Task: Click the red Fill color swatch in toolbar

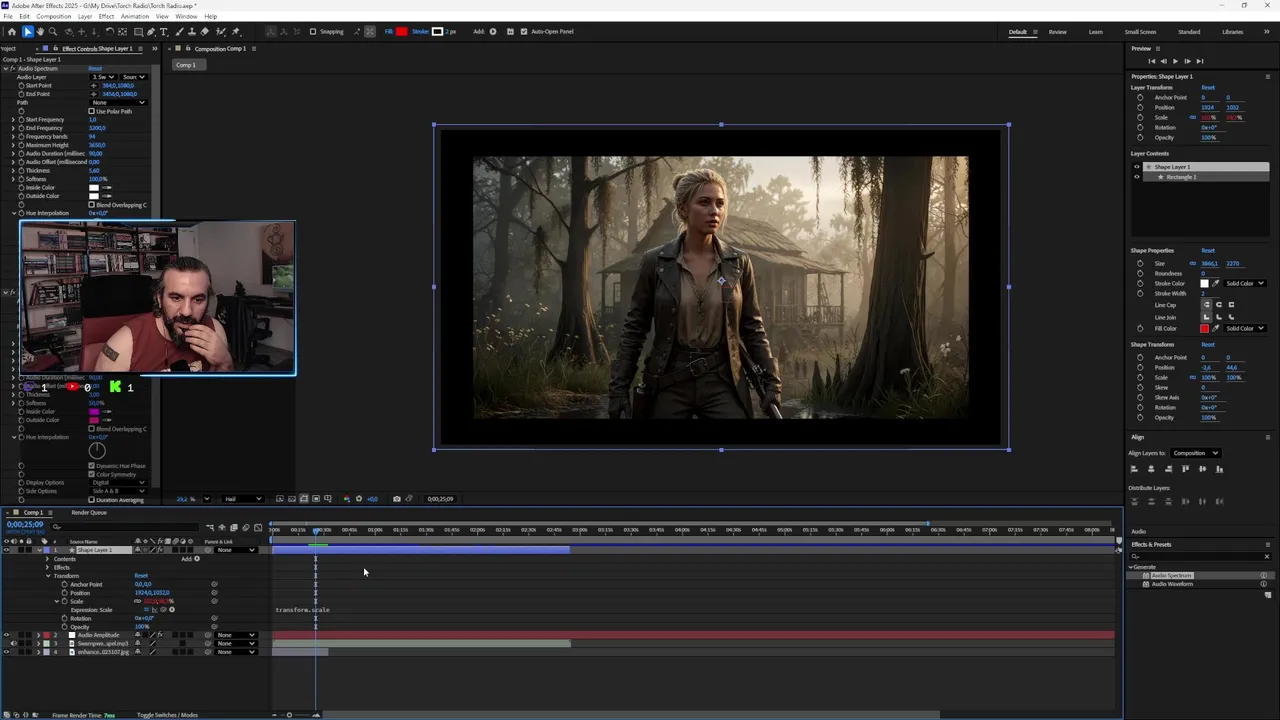Action: (x=402, y=32)
